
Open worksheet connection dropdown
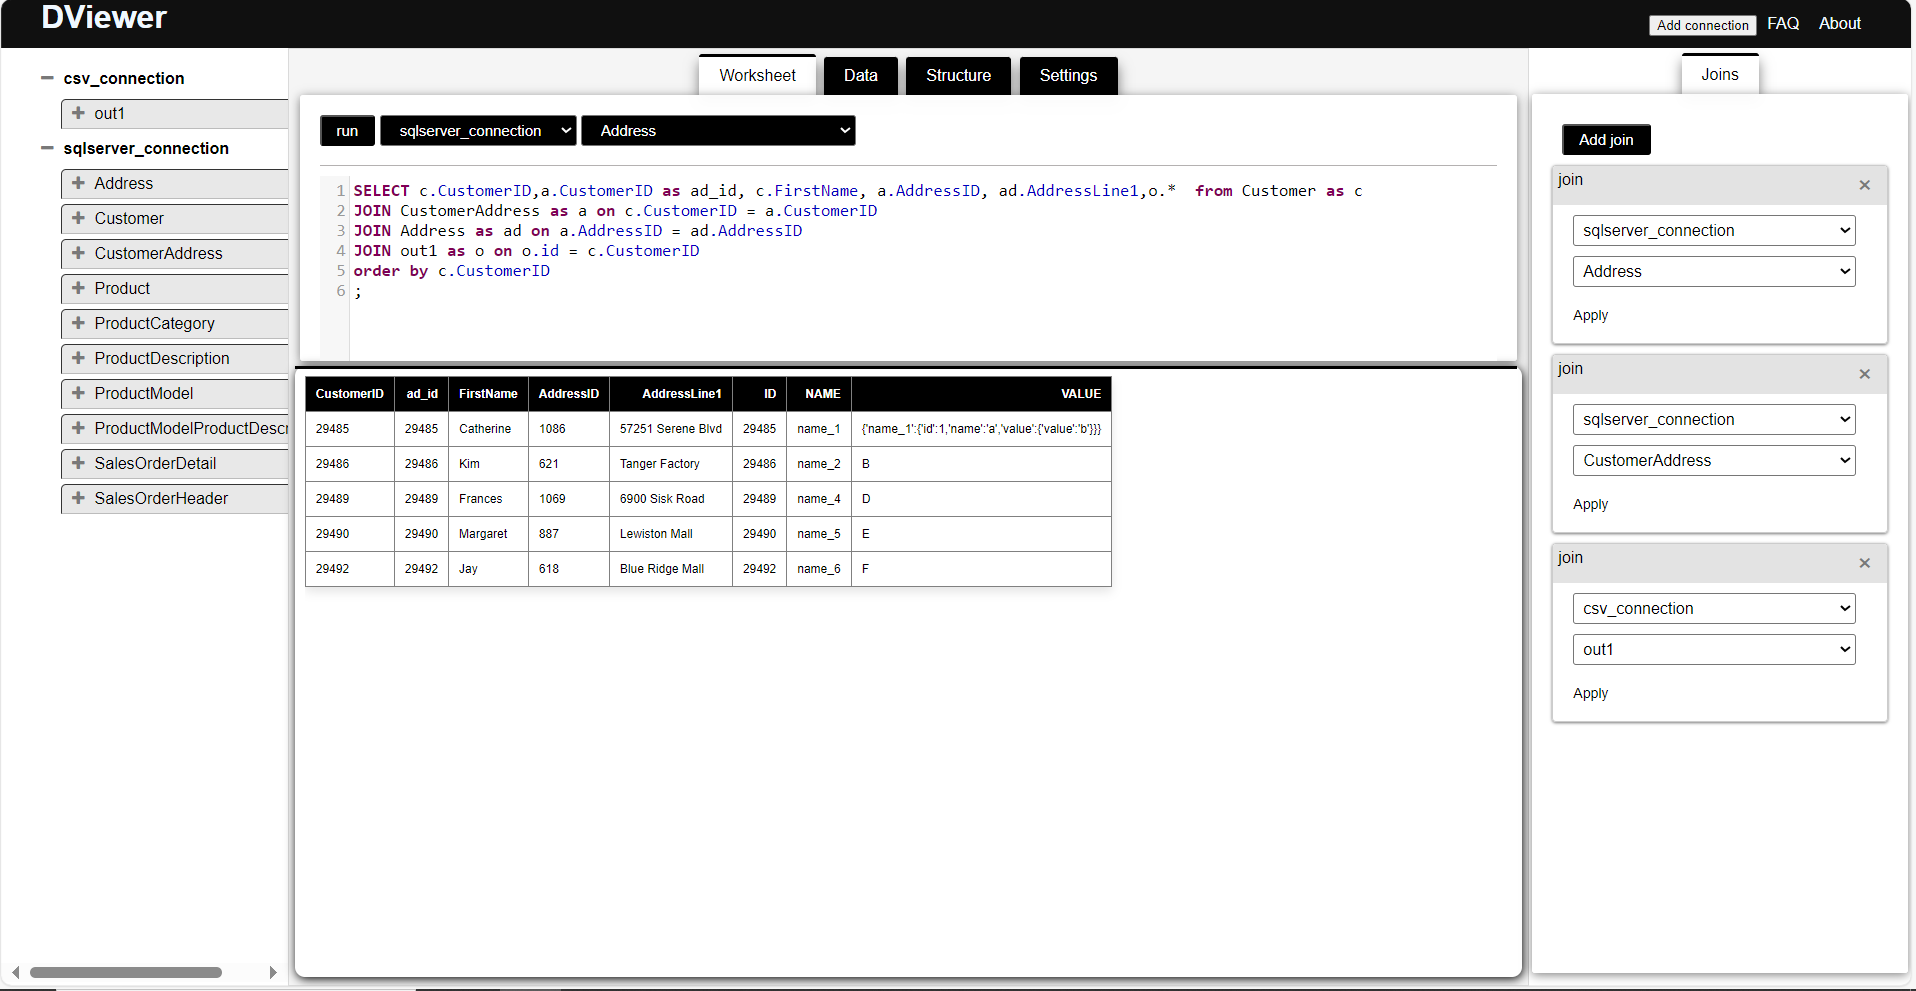click(478, 131)
